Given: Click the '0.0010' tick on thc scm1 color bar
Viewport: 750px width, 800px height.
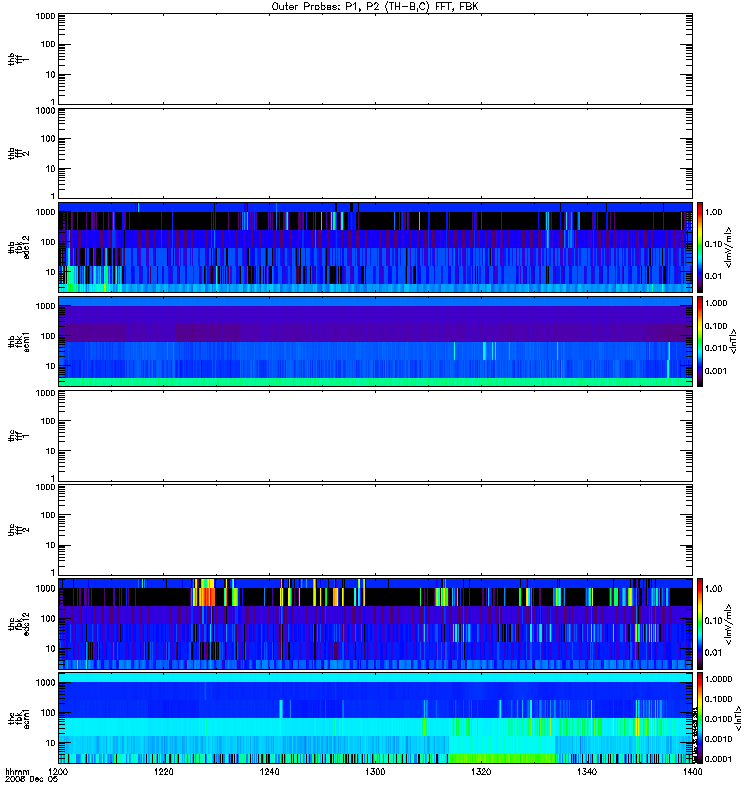Looking at the screenshot, I should (x=718, y=739).
